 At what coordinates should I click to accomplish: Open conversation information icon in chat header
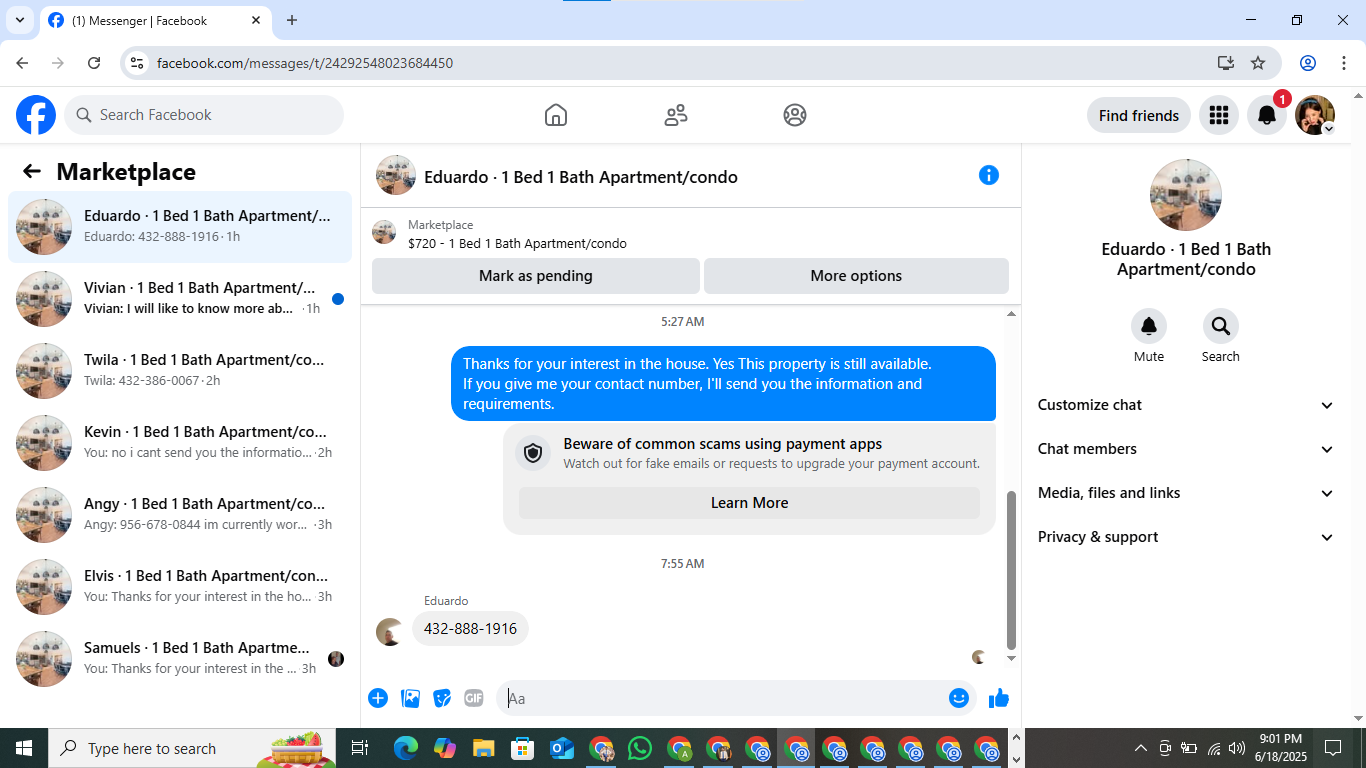click(989, 175)
